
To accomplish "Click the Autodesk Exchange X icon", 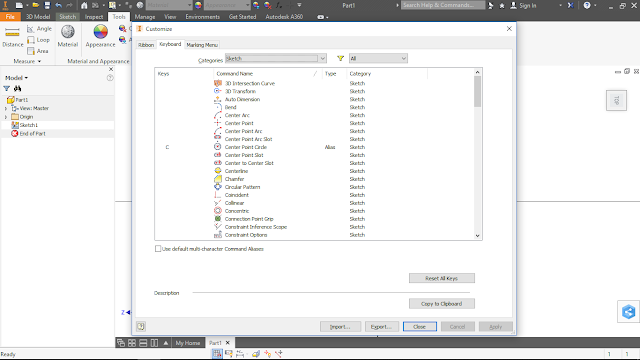I will [571, 5].
